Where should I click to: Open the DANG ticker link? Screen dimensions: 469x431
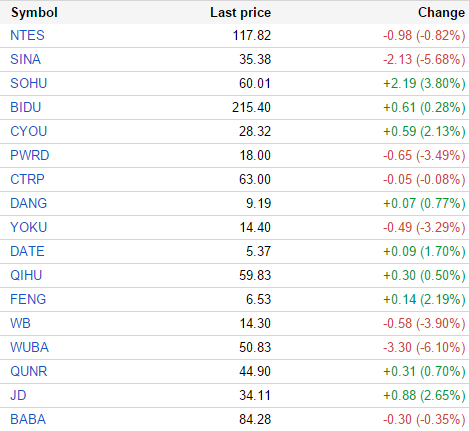pos(29,203)
